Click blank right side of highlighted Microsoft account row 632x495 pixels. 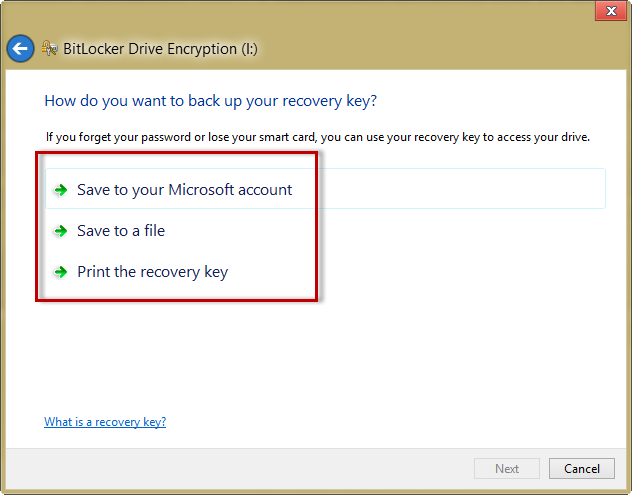click(480, 189)
